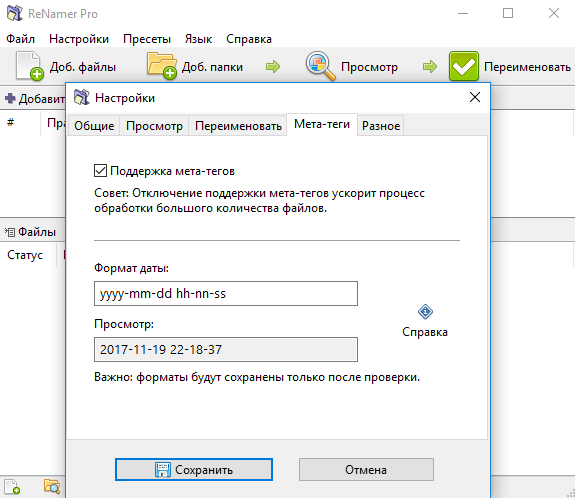The image size is (575, 498).
Task: Click the date format input field
Action: [226, 293]
